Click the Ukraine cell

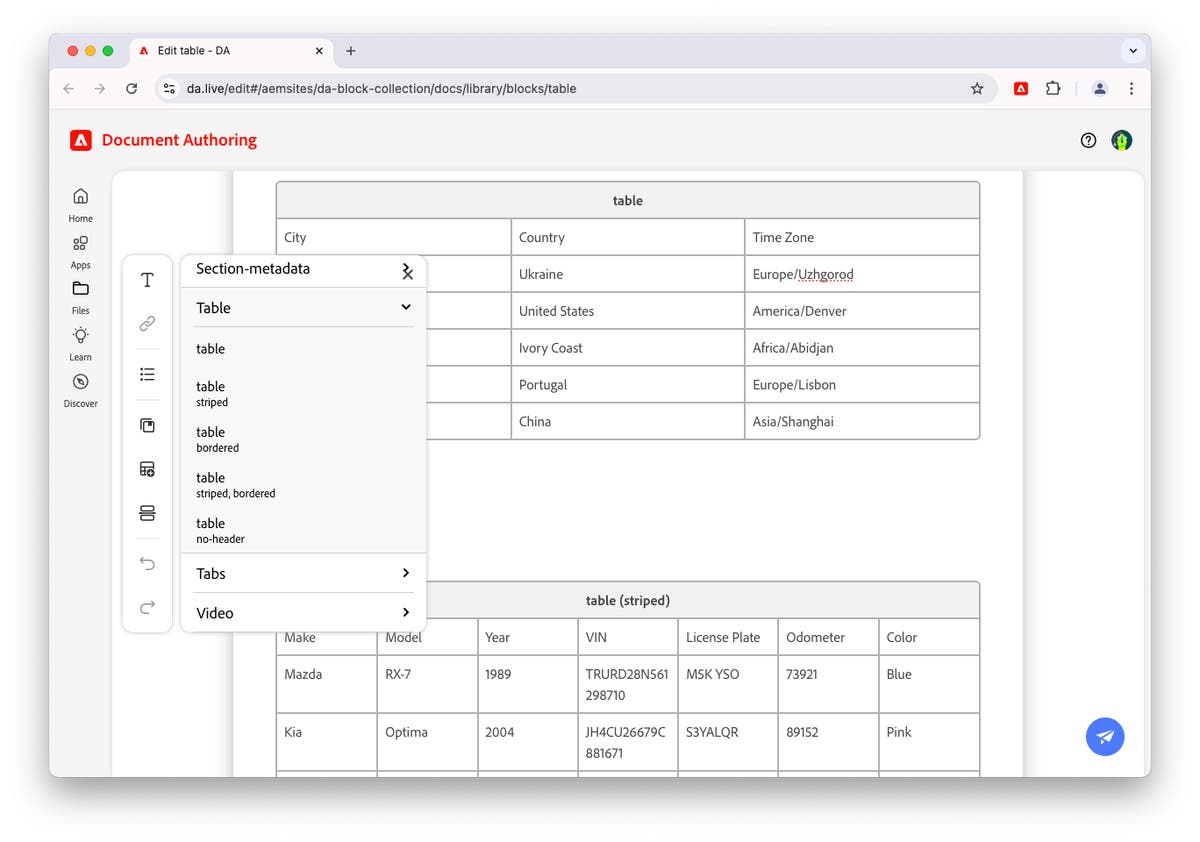coord(628,274)
